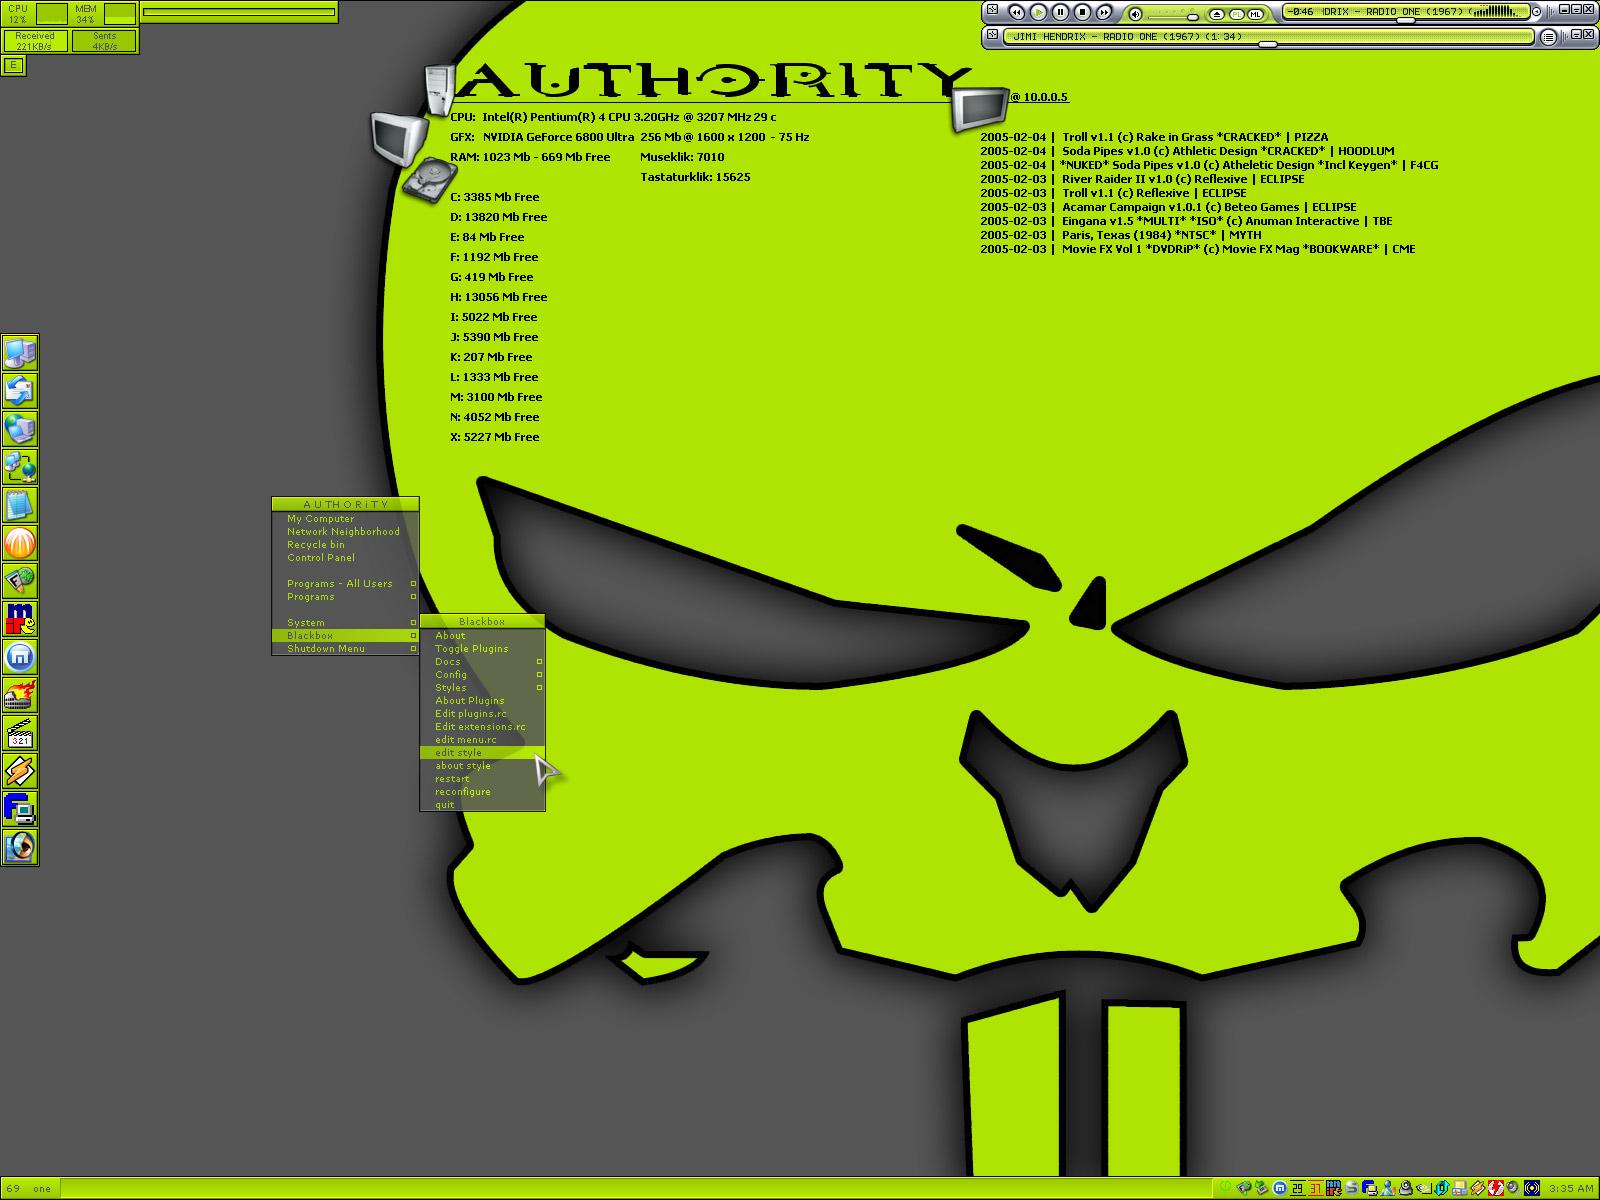The height and width of the screenshot is (1200, 1600).
Task: Stop Winamp playback
Action: click(1082, 12)
